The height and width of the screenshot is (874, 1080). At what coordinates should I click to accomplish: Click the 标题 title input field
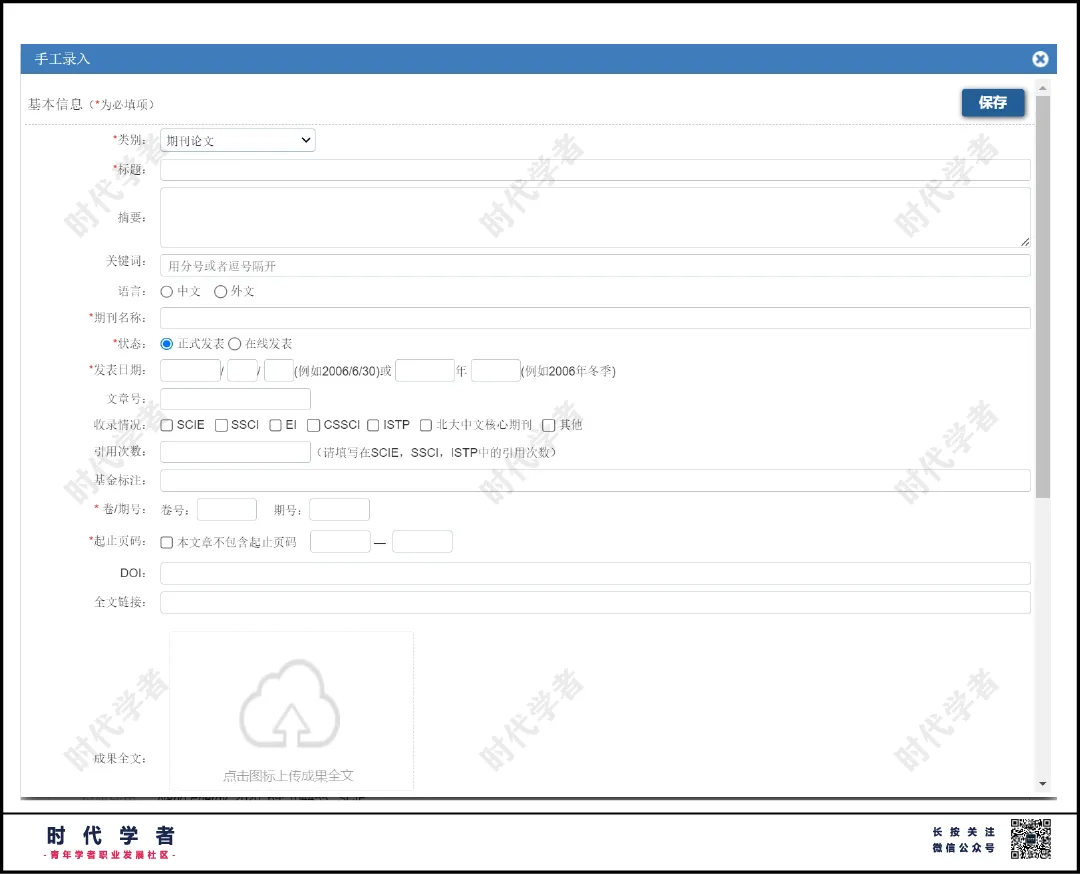click(595, 170)
